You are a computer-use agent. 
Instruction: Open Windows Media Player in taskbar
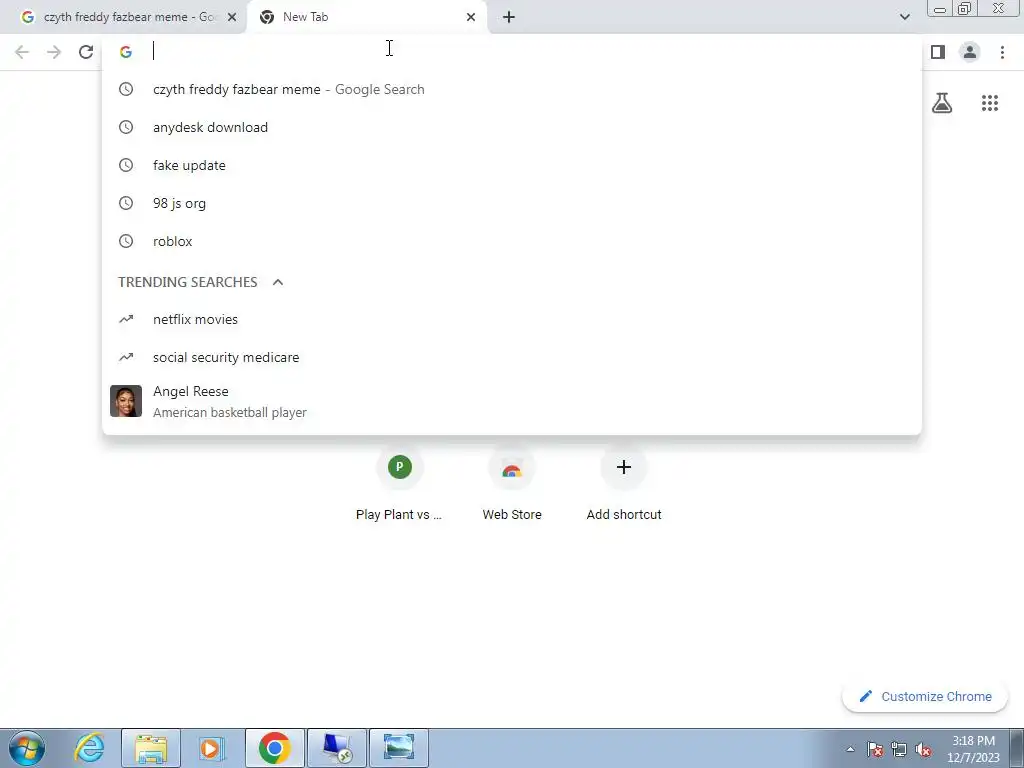212,748
